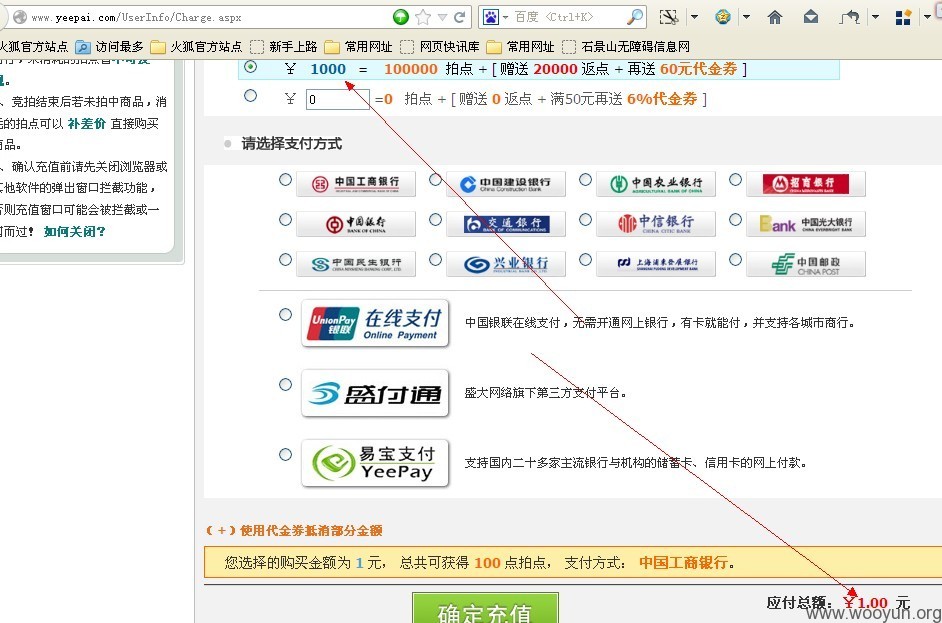Select the ¥1000 recharge option radio
Viewport: 942px width, 623px height.
coord(251,67)
